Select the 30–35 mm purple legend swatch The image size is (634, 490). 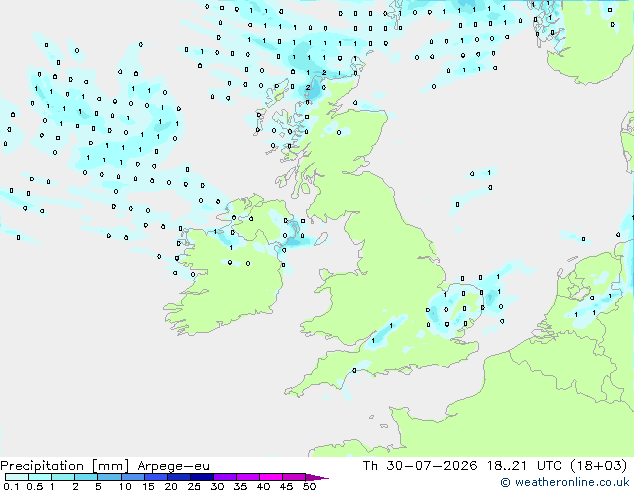pos(224,477)
